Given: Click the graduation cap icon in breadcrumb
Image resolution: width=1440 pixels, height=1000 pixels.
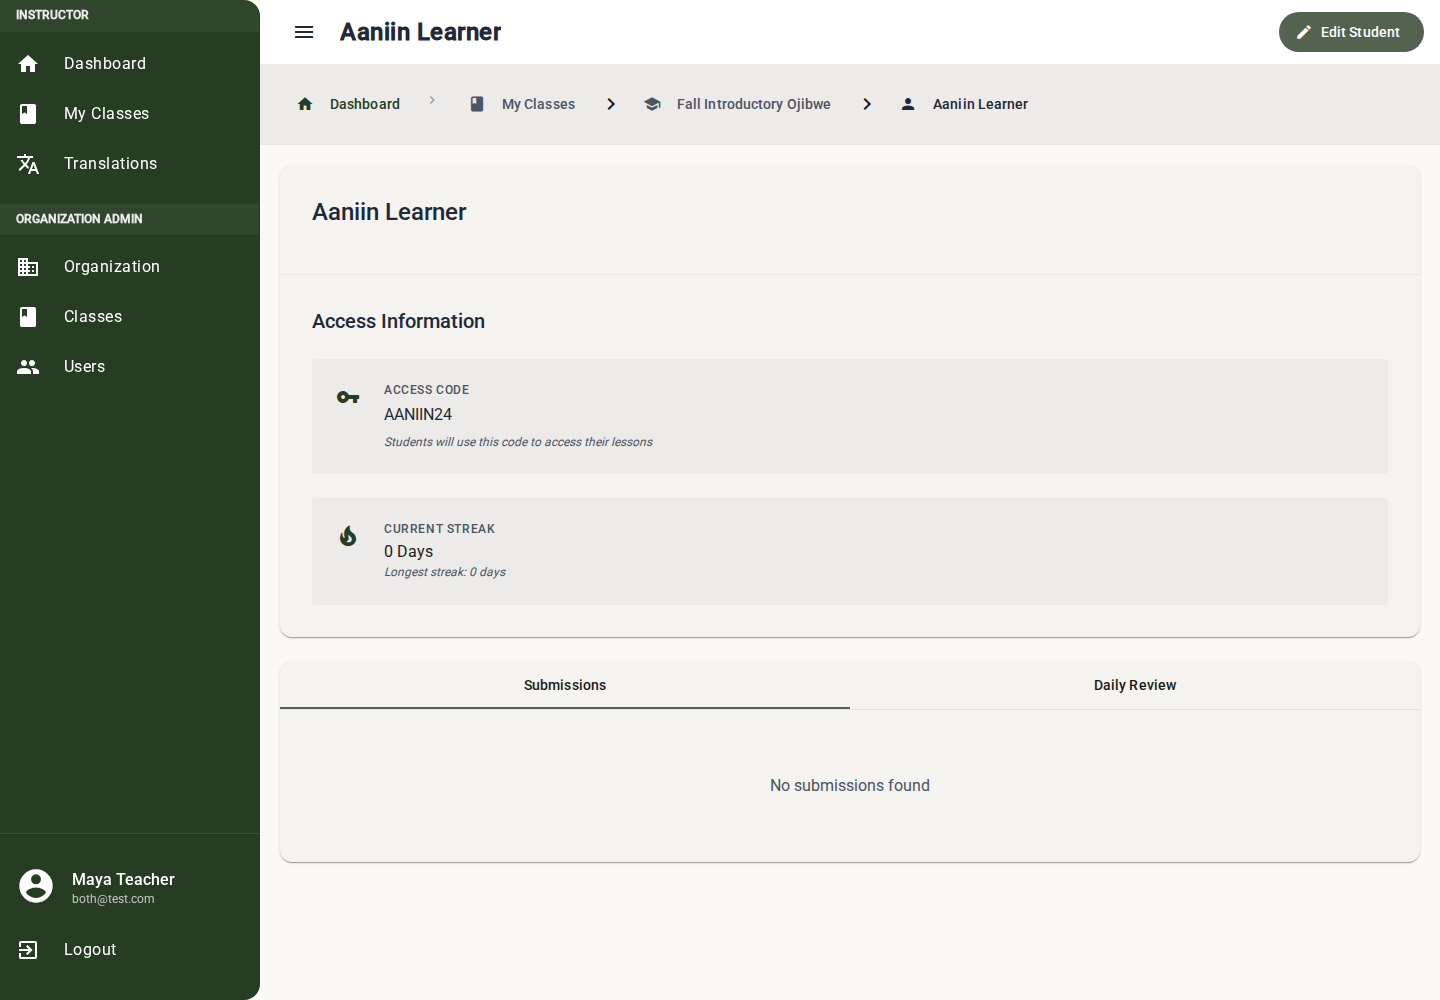Looking at the screenshot, I should pyautogui.click(x=652, y=104).
